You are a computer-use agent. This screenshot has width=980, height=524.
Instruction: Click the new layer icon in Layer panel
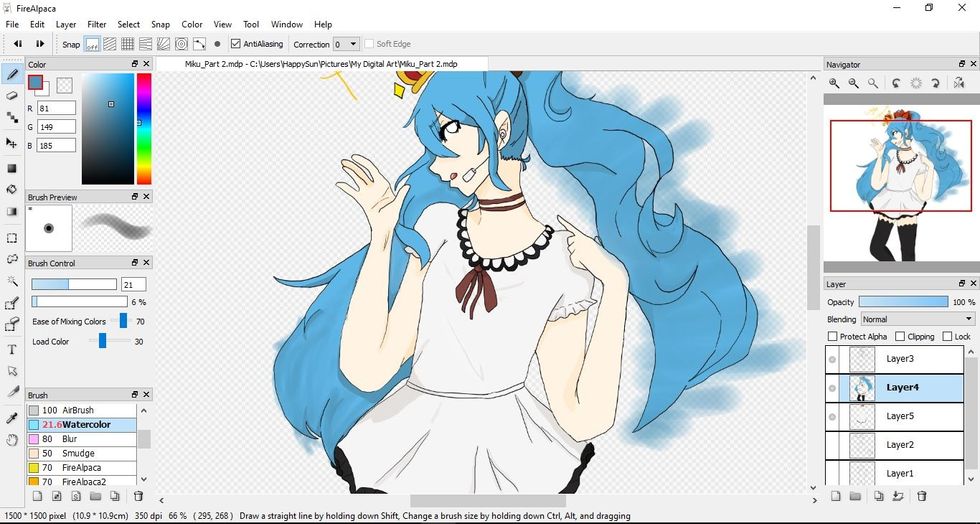pyautogui.click(x=836, y=496)
